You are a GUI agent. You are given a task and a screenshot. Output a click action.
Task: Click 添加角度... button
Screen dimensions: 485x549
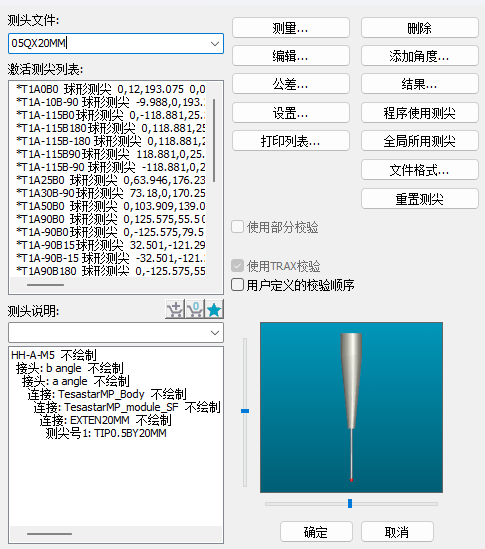tap(420, 56)
